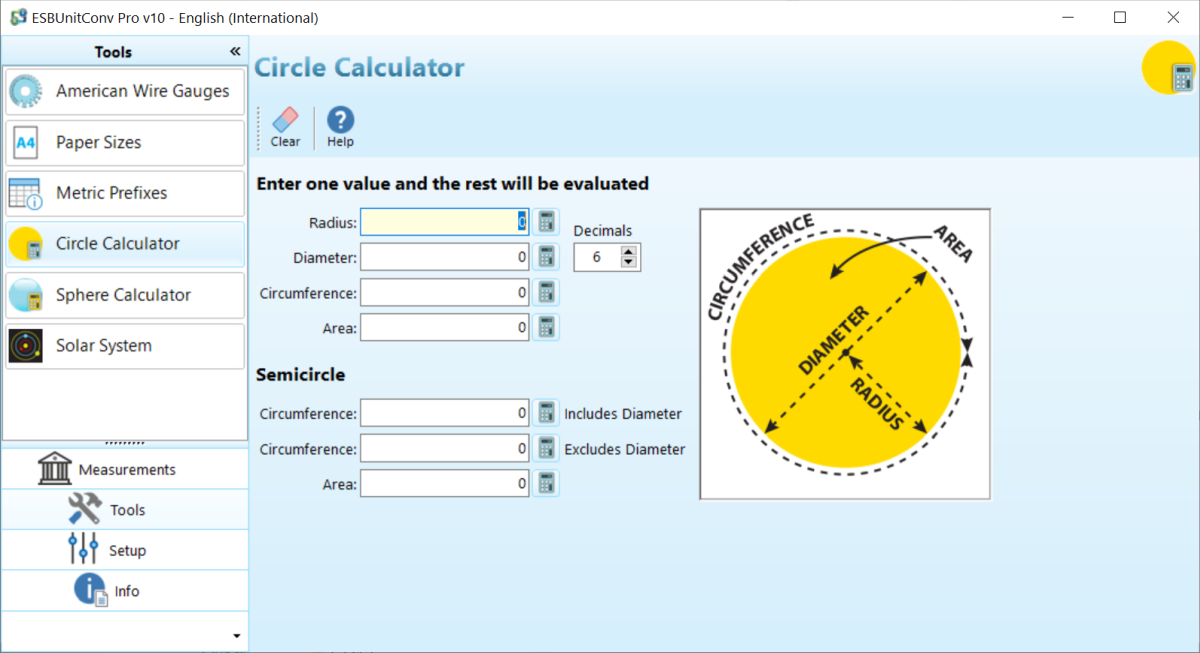1200x653 pixels.
Task: Select the currently active Circle Calculator entry
Action: click(124, 243)
